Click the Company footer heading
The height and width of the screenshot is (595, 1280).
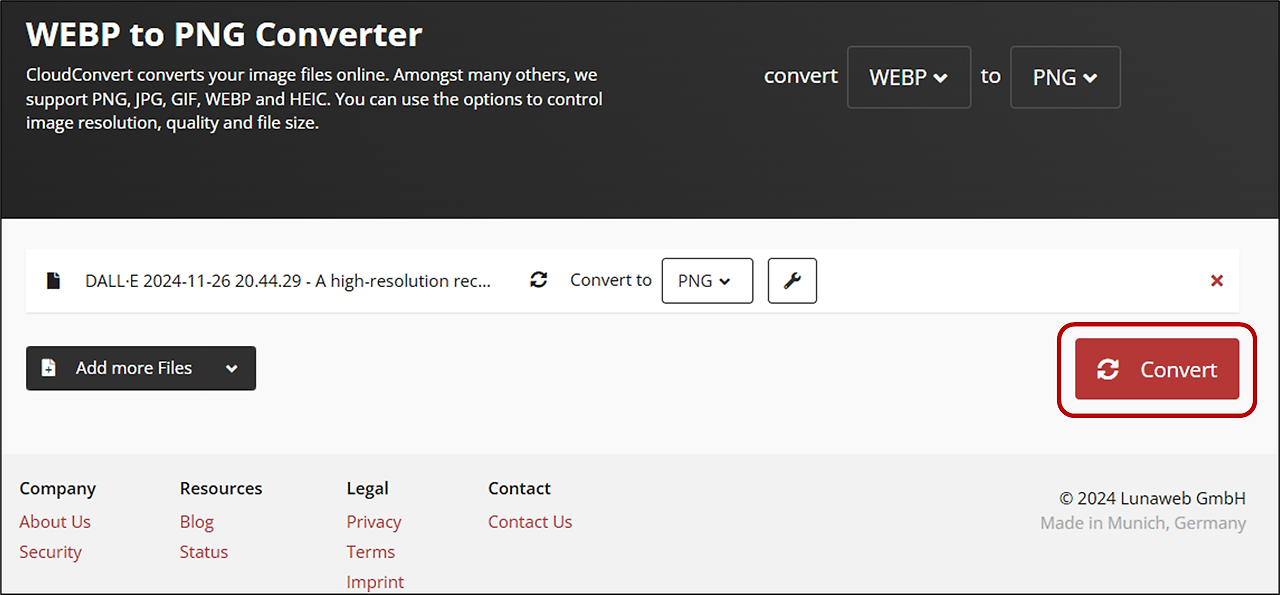click(58, 489)
